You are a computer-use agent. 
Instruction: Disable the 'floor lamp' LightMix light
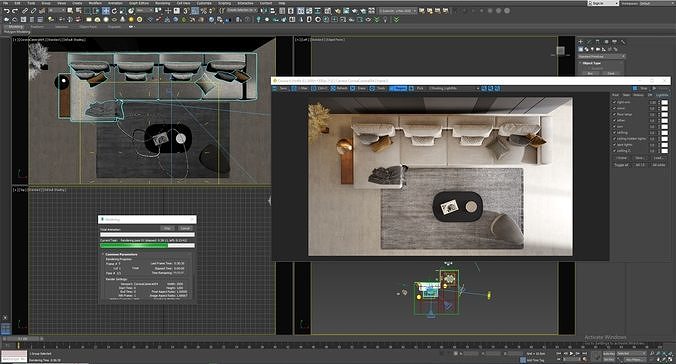coord(615,114)
